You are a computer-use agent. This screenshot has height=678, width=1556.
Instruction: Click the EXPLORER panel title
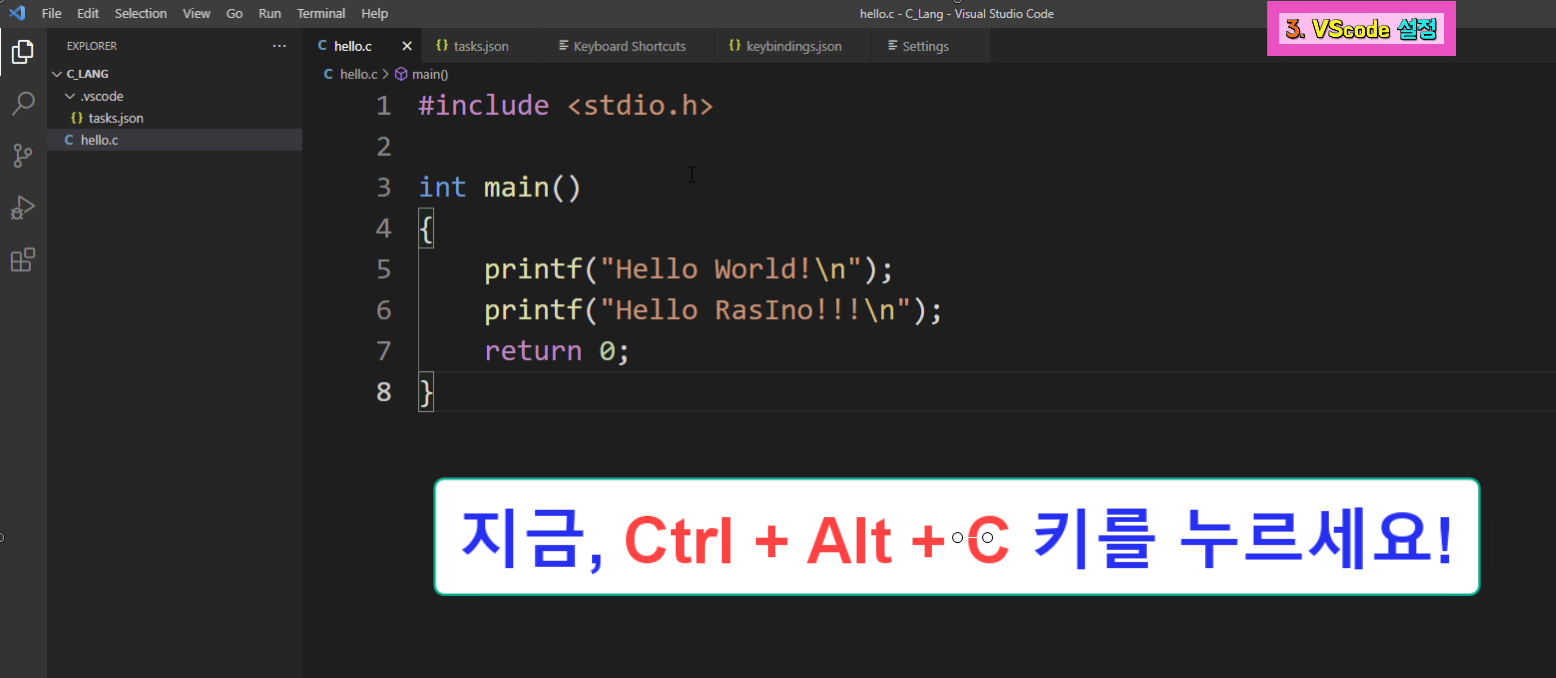pos(92,46)
